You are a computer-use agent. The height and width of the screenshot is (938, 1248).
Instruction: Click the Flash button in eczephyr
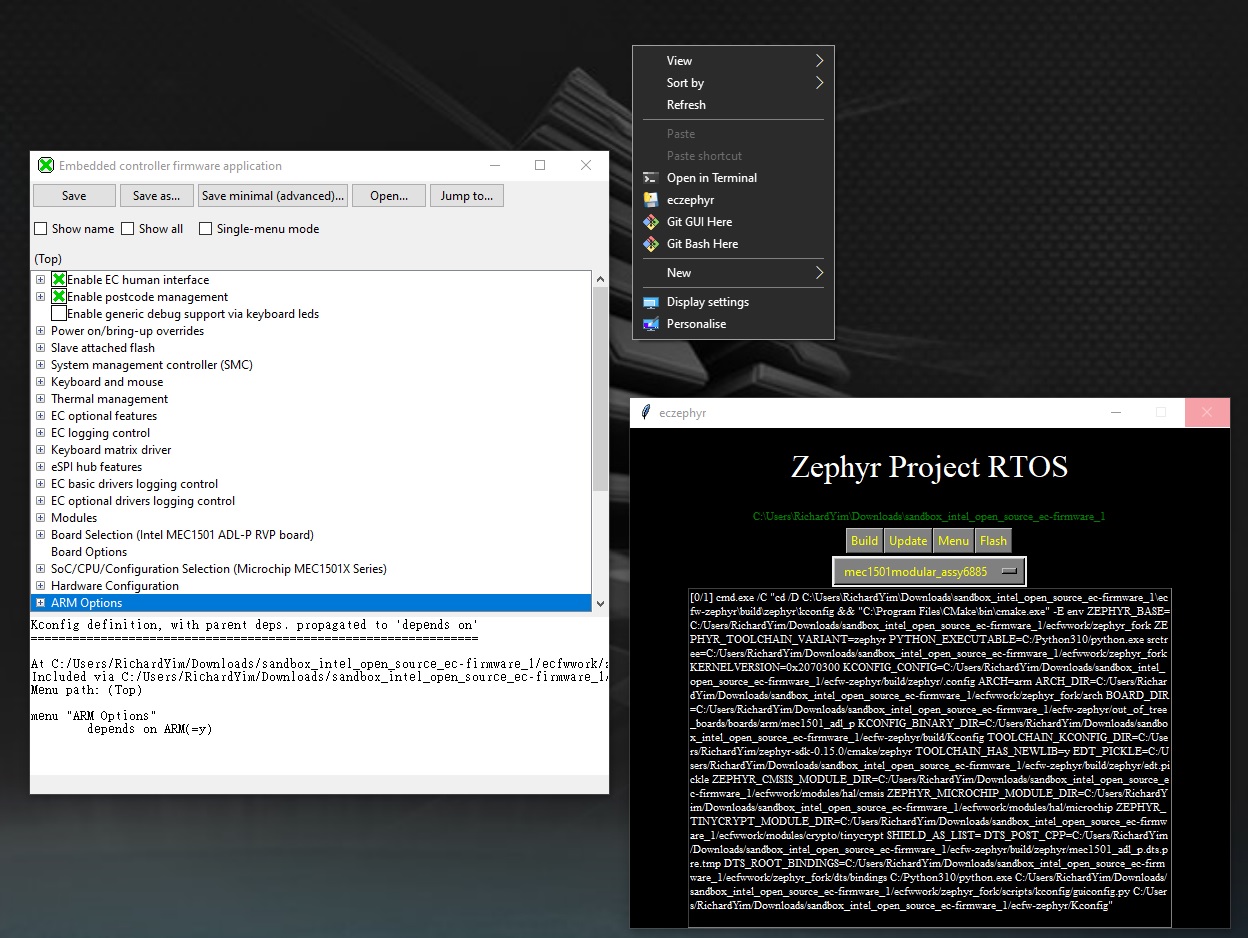click(x=993, y=540)
